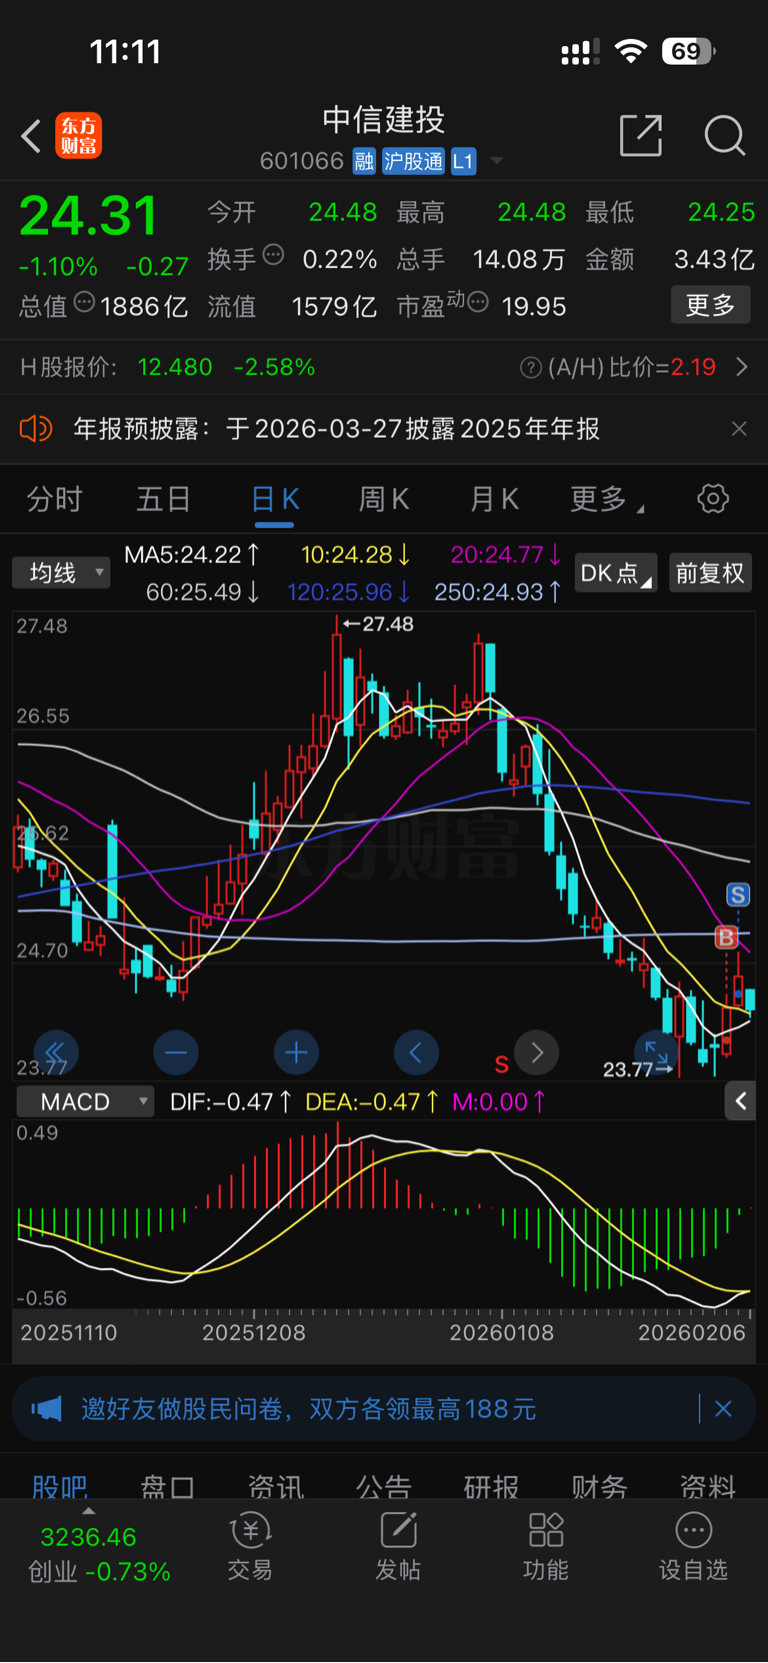Close the survey invitation banner

[724, 1409]
